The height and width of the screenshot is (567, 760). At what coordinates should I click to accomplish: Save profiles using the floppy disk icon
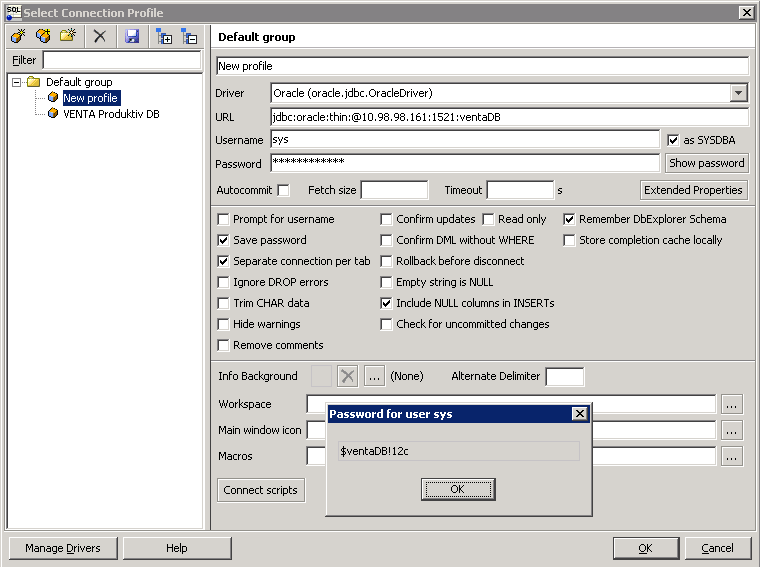131,37
